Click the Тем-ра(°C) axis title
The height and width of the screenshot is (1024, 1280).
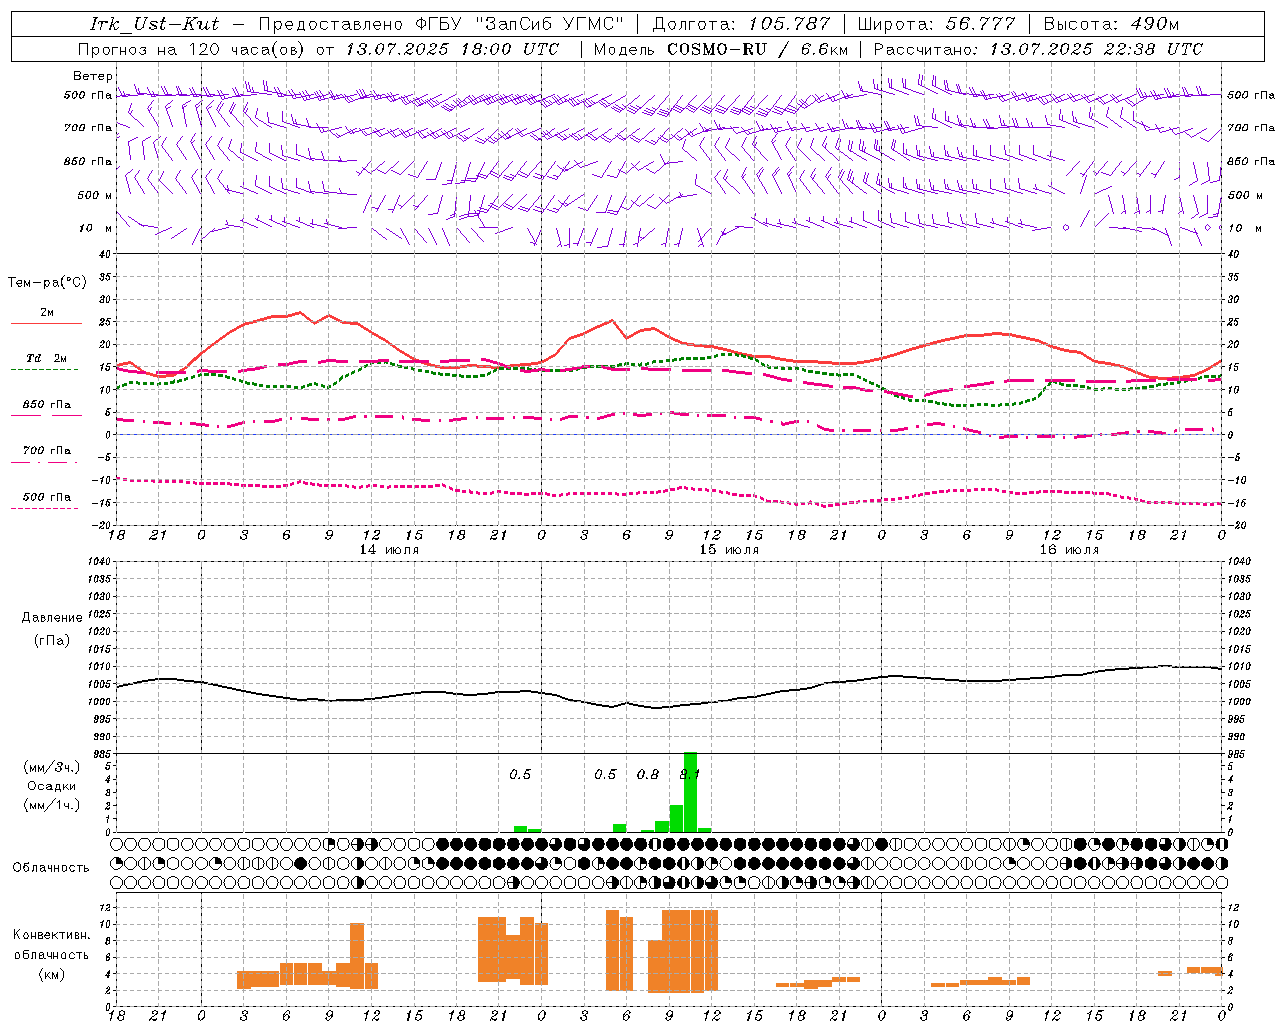pyautogui.click(x=47, y=283)
